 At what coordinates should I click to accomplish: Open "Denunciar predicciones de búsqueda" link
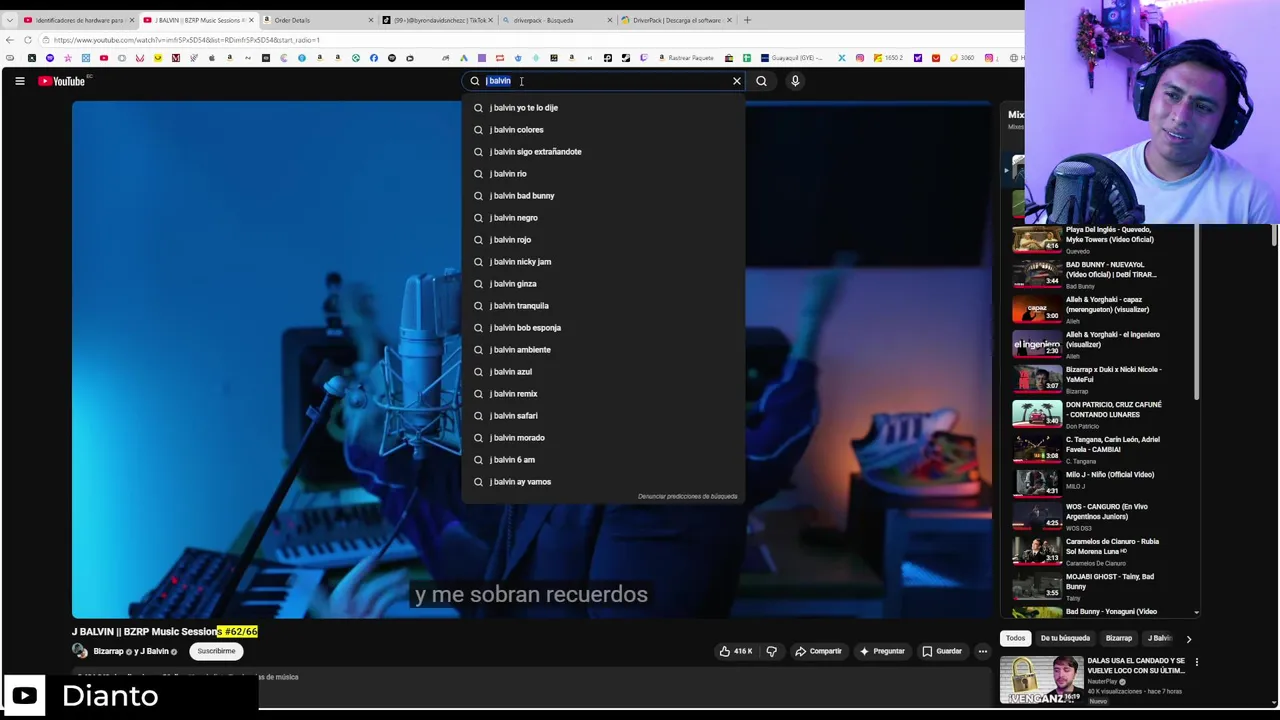click(x=687, y=496)
